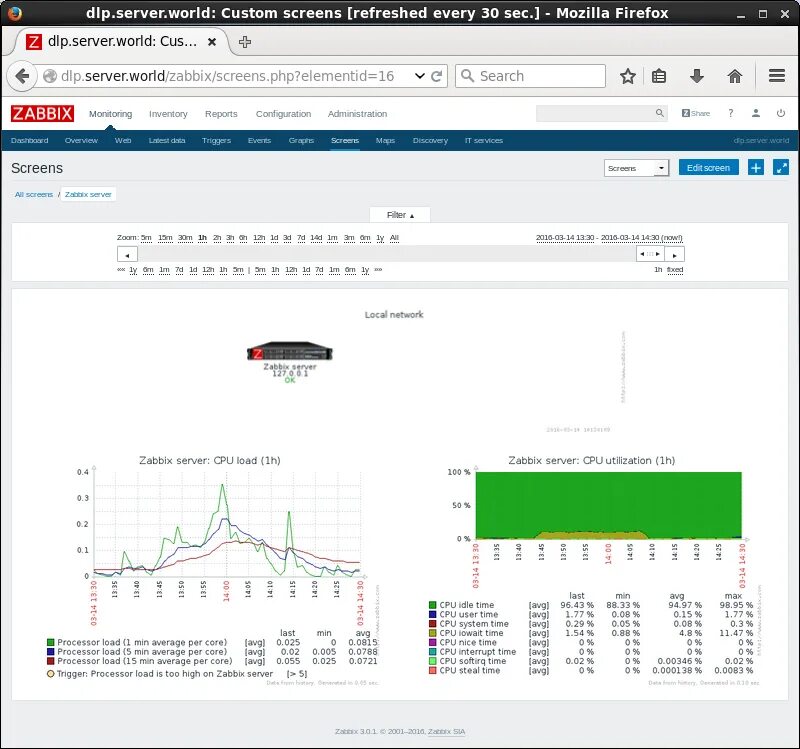The height and width of the screenshot is (749, 800).
Task: Move time period right with arrow button
Action: (x=674, y=254)
